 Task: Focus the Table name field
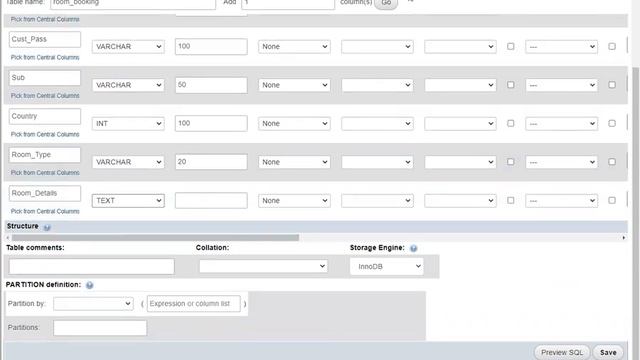click(x=133, y=3)
